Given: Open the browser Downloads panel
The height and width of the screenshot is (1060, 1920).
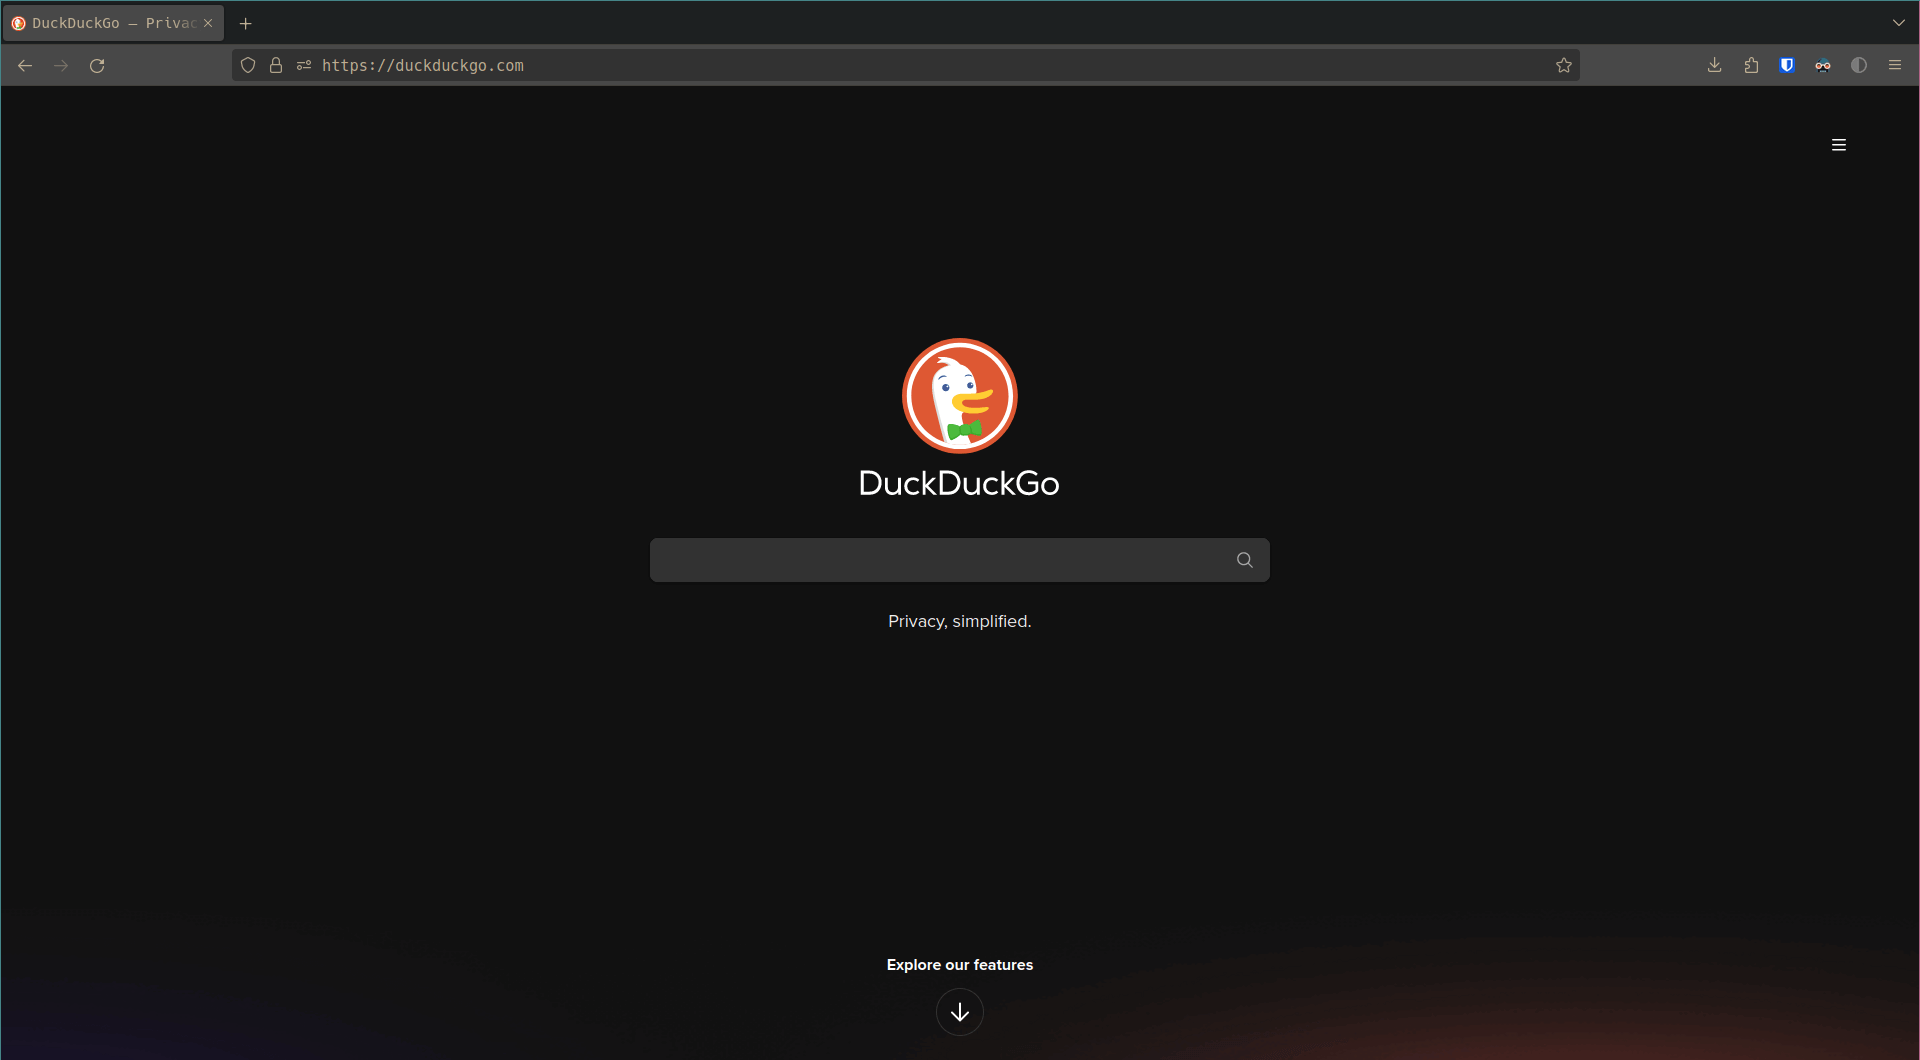Looking at the screenshot, I should click(1715, 66).
